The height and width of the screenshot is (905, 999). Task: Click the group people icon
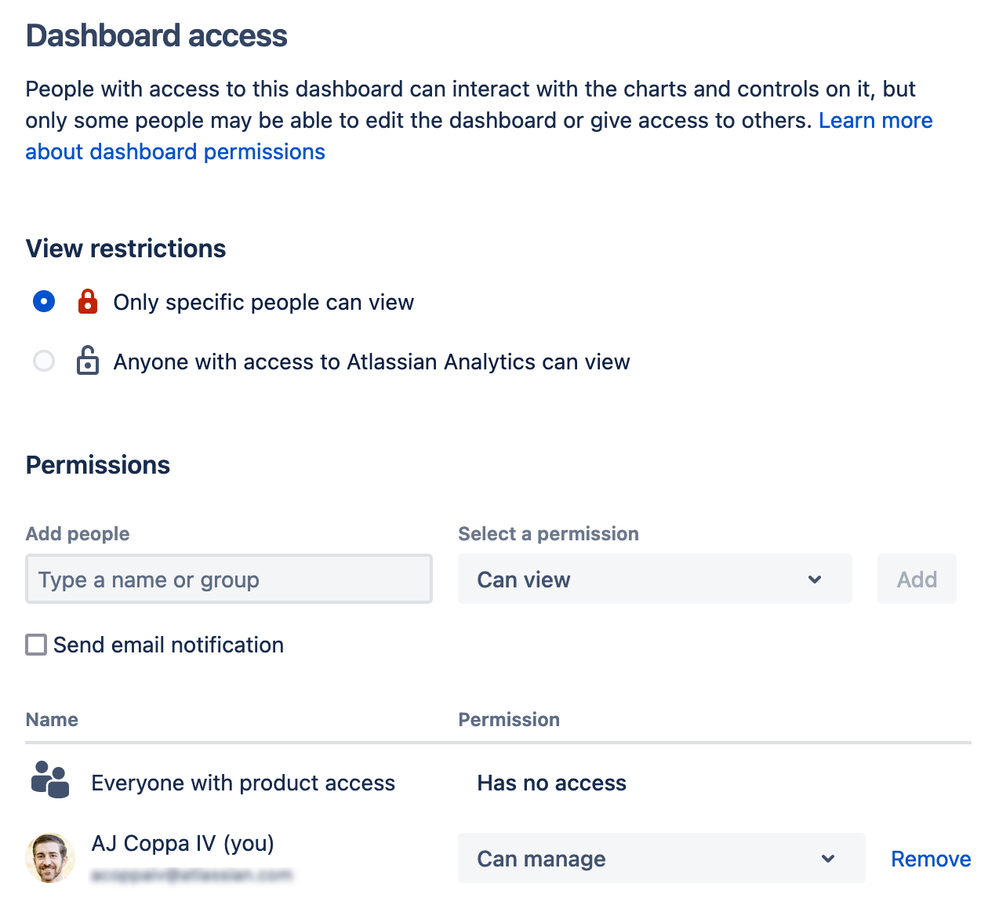tap(50, 780)
